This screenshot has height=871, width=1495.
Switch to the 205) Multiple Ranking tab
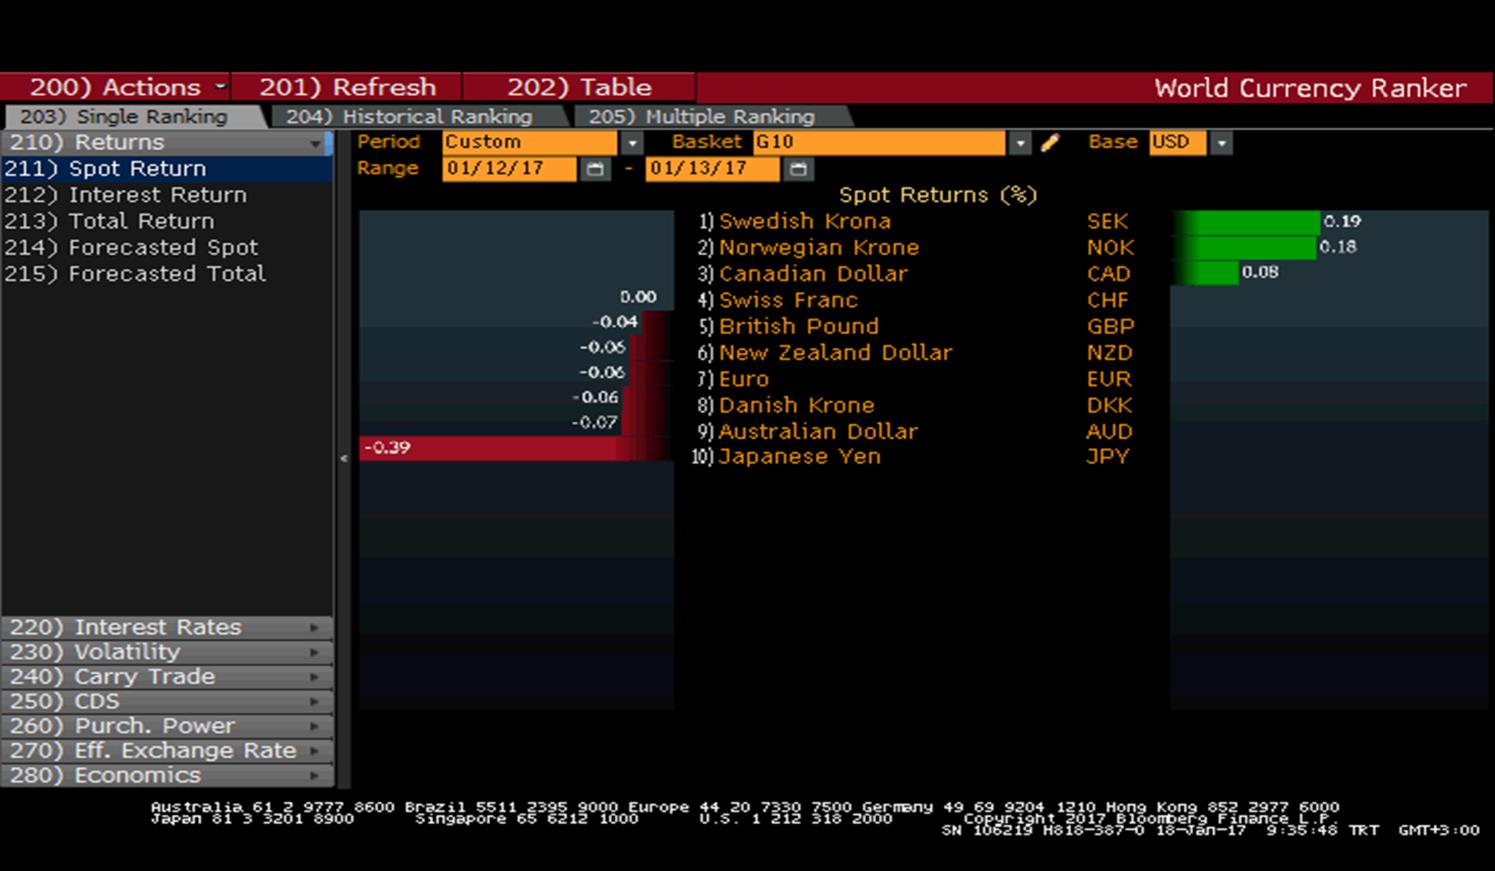[702, 117]
